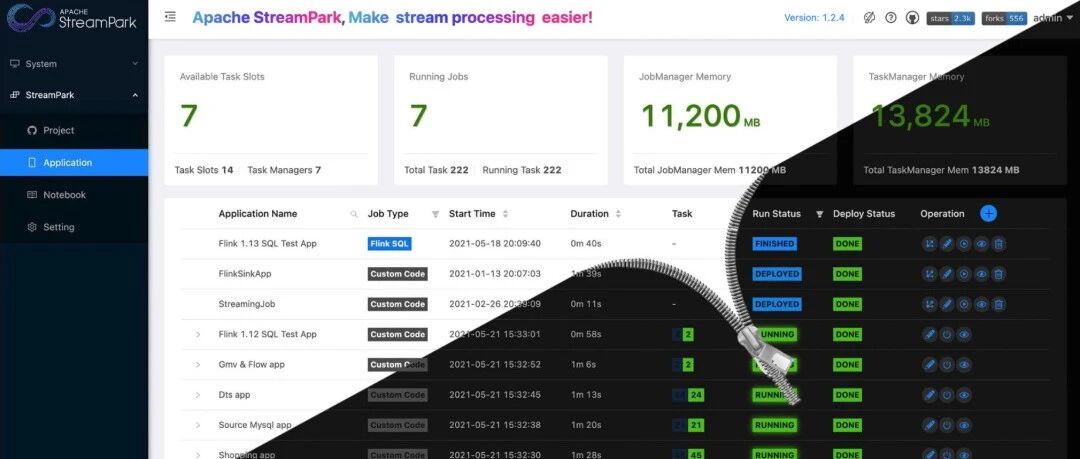
Task: View details of StreamingJob with eye icon
Action: (982, 304)
